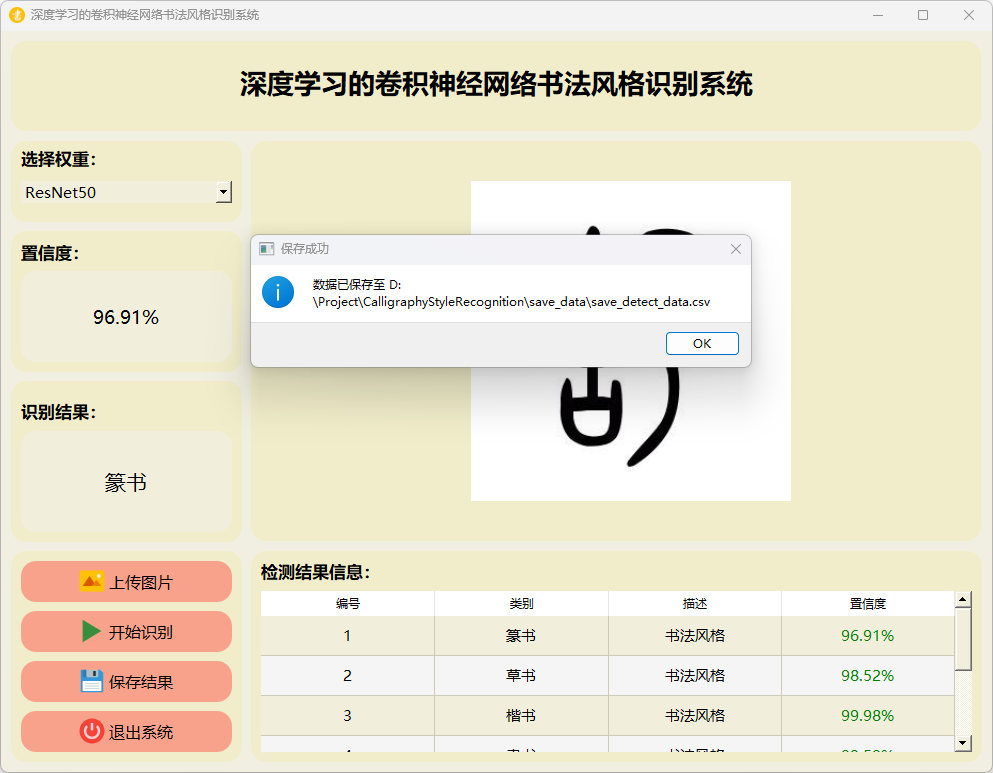Image resolution: width=993 pixels, height=773 pixels.
Task: Close the 保存成功 dialog with X
Action: click(x=736, y=249)
